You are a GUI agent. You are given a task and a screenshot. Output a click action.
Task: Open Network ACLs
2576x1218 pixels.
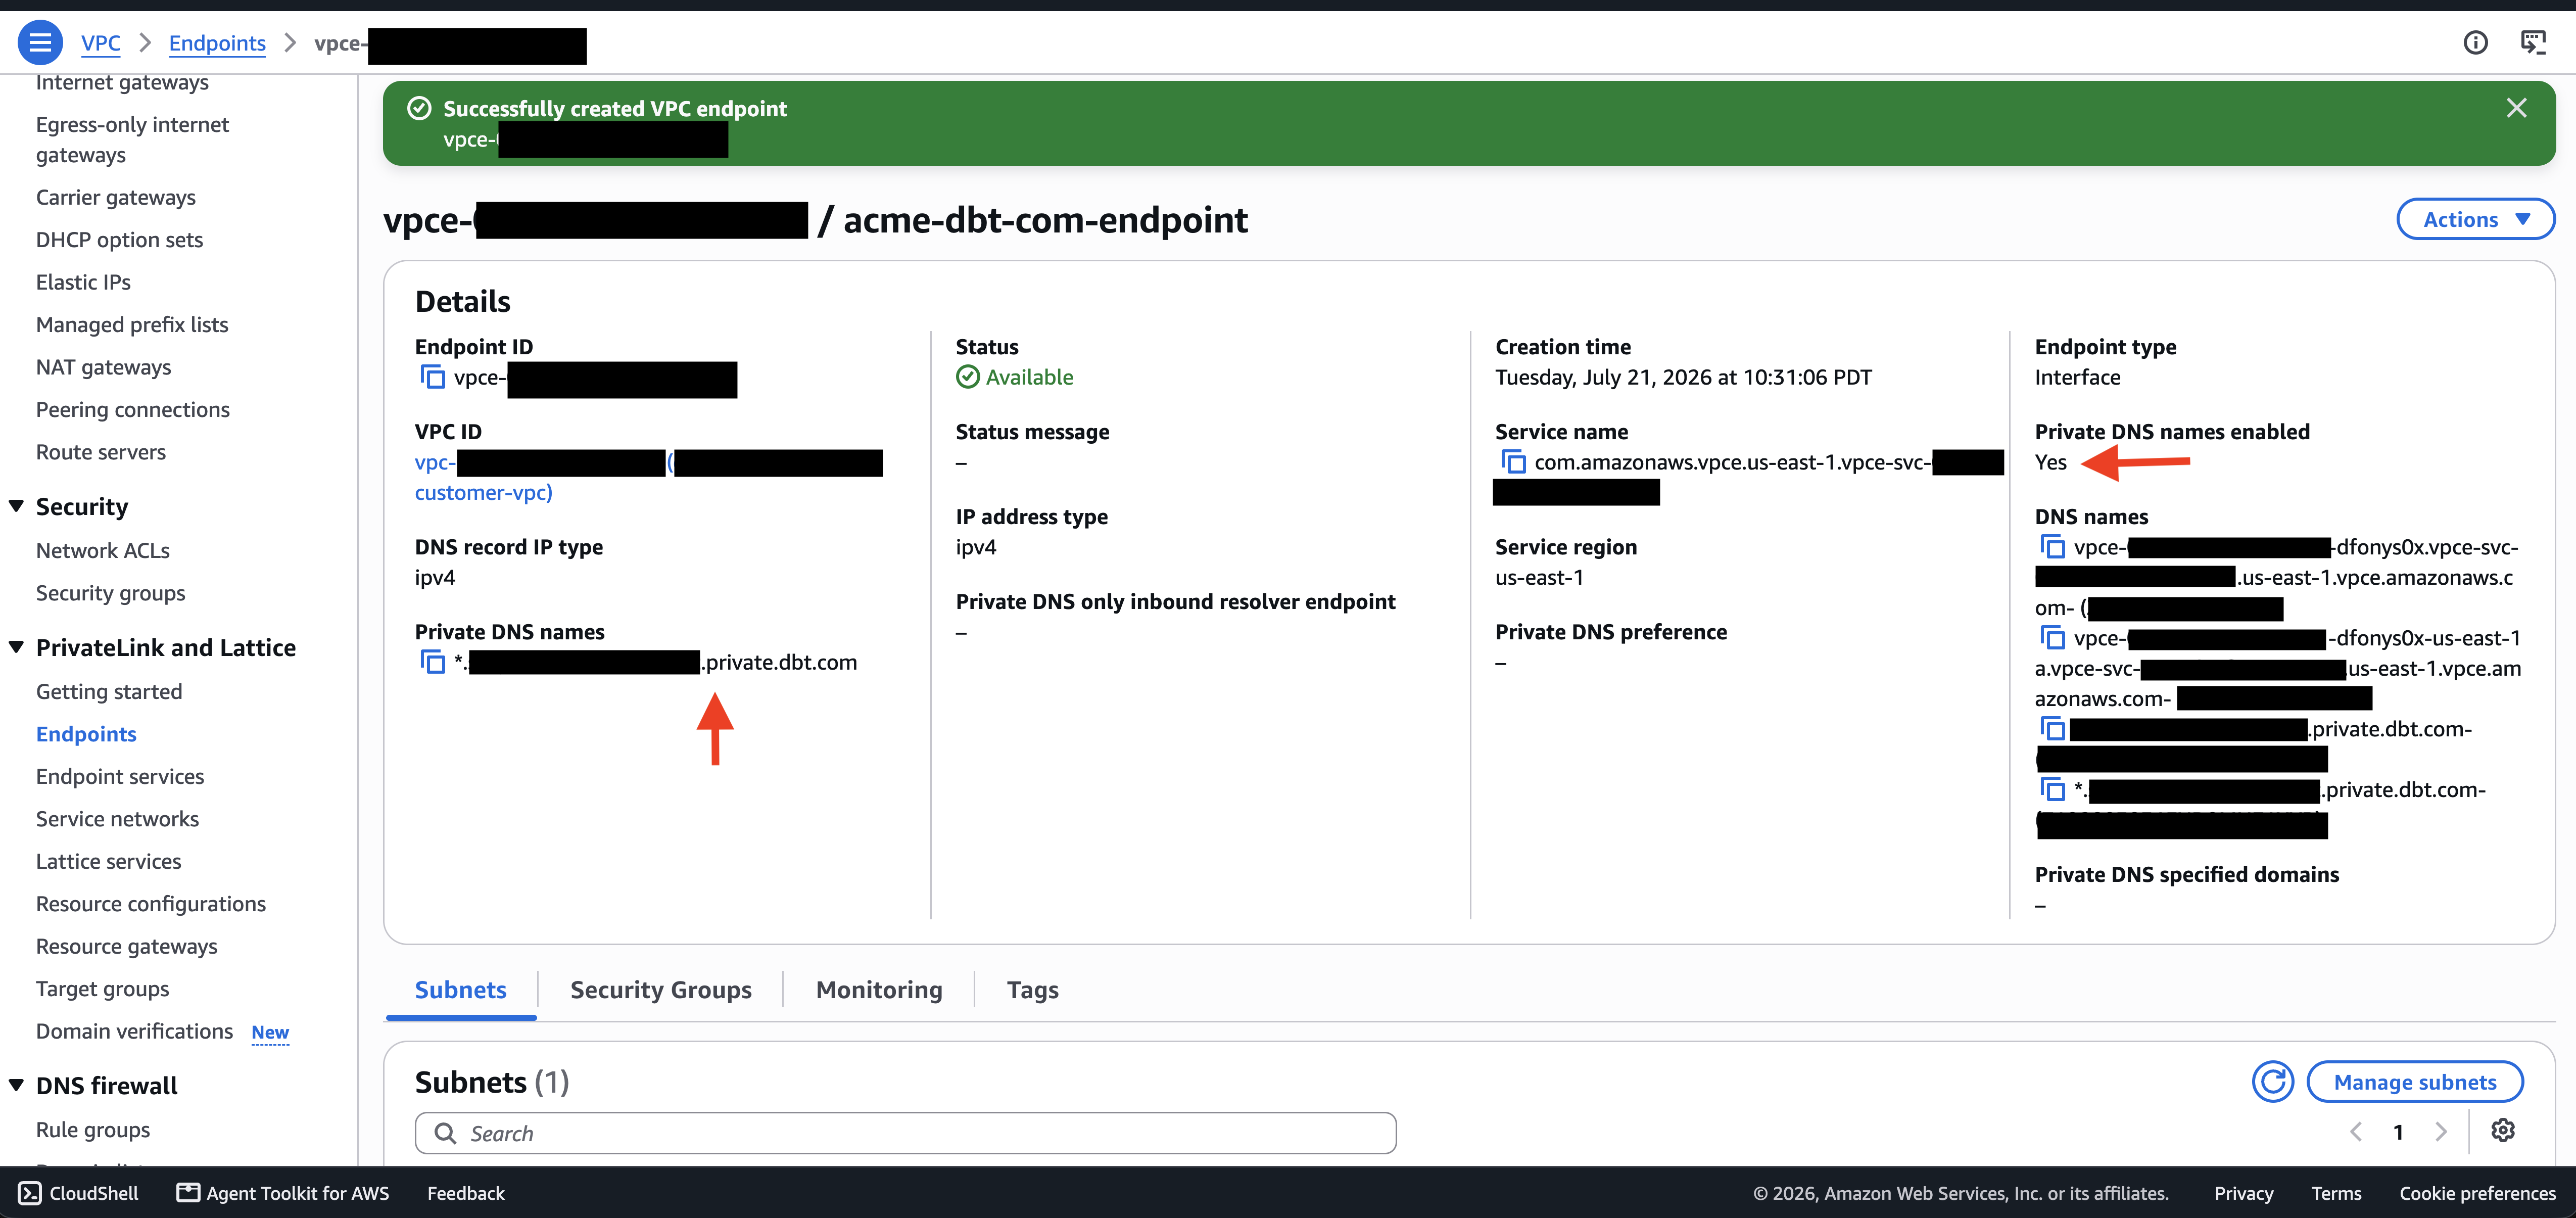point(103,551)
